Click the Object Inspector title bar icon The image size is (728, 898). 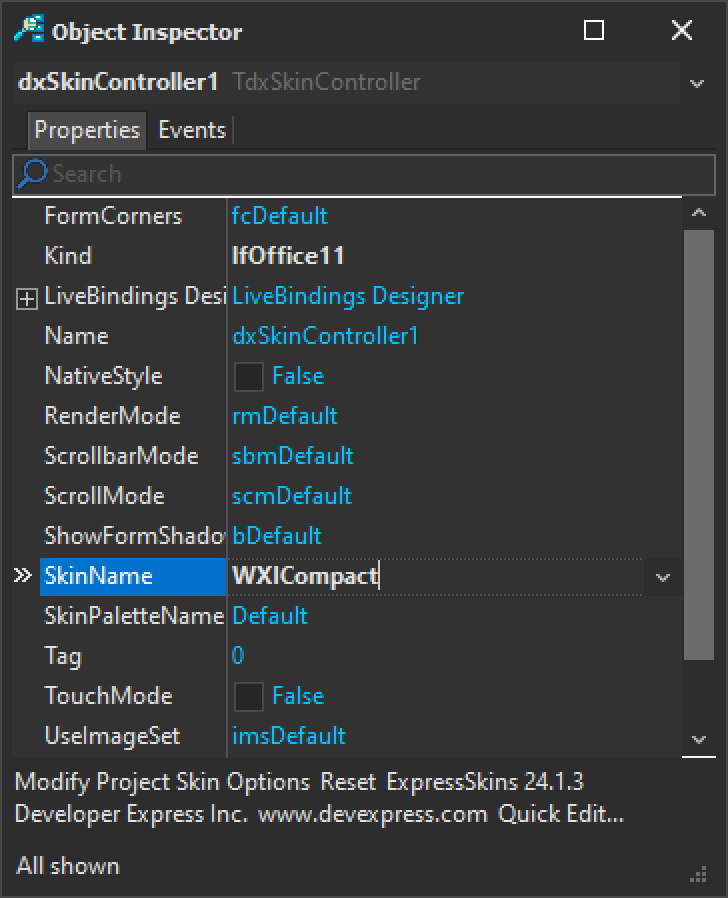(x=29, y=30)
